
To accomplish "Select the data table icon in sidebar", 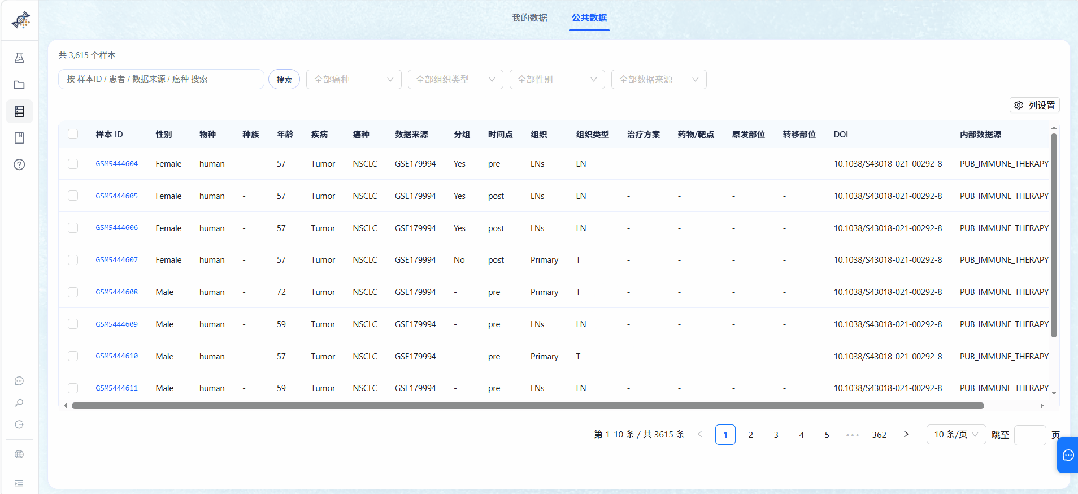I will pyautogui.click(x=19, y=111).
